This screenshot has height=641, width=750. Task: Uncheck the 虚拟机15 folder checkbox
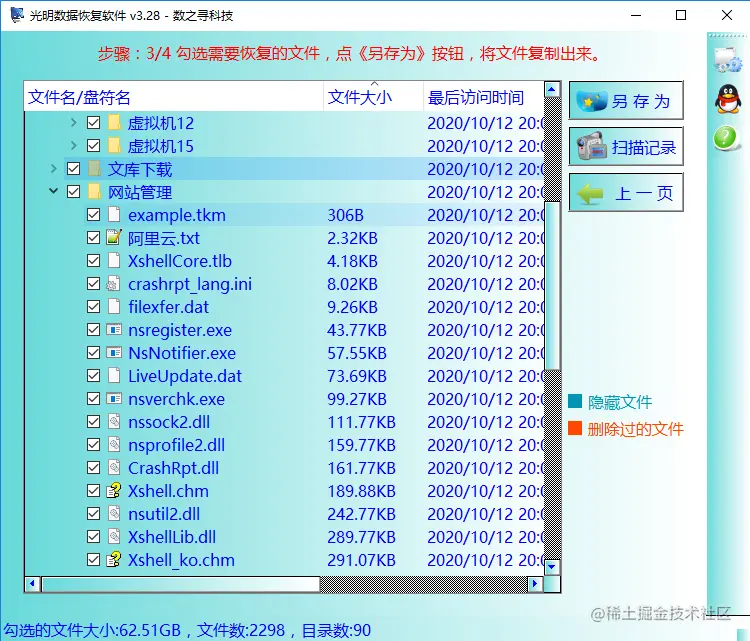(x=94, y=145)
